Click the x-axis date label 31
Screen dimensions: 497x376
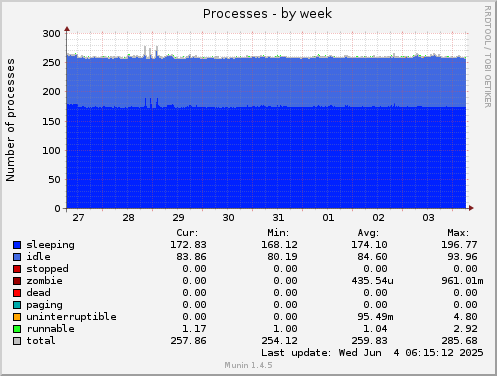[x=278, y=218]
